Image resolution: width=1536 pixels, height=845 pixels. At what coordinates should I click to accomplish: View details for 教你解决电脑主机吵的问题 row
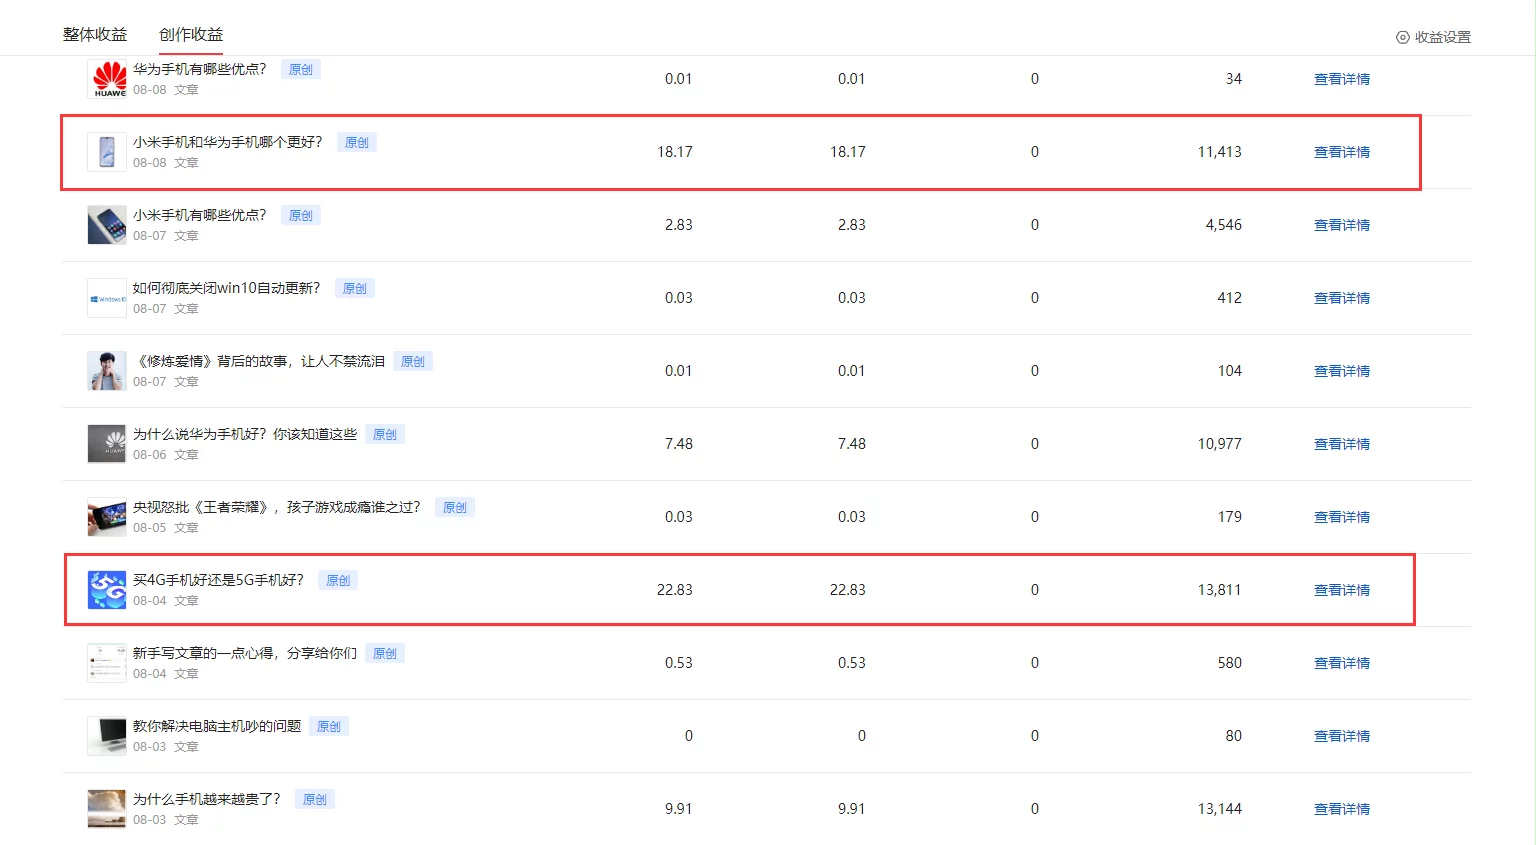point(1342,736)
